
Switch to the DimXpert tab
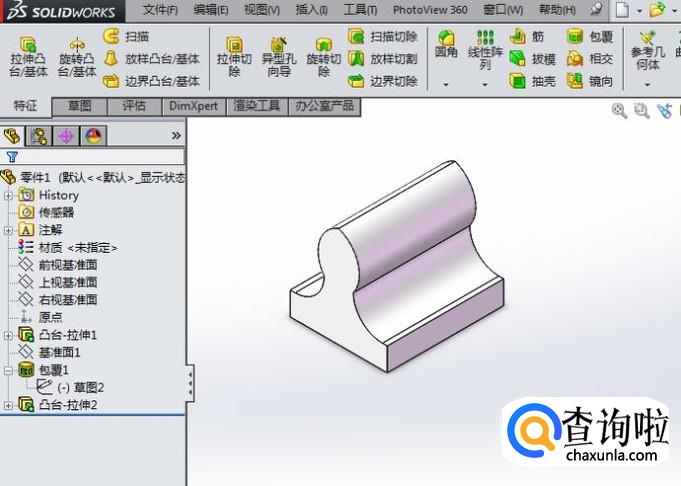click(x=194, y=106)
